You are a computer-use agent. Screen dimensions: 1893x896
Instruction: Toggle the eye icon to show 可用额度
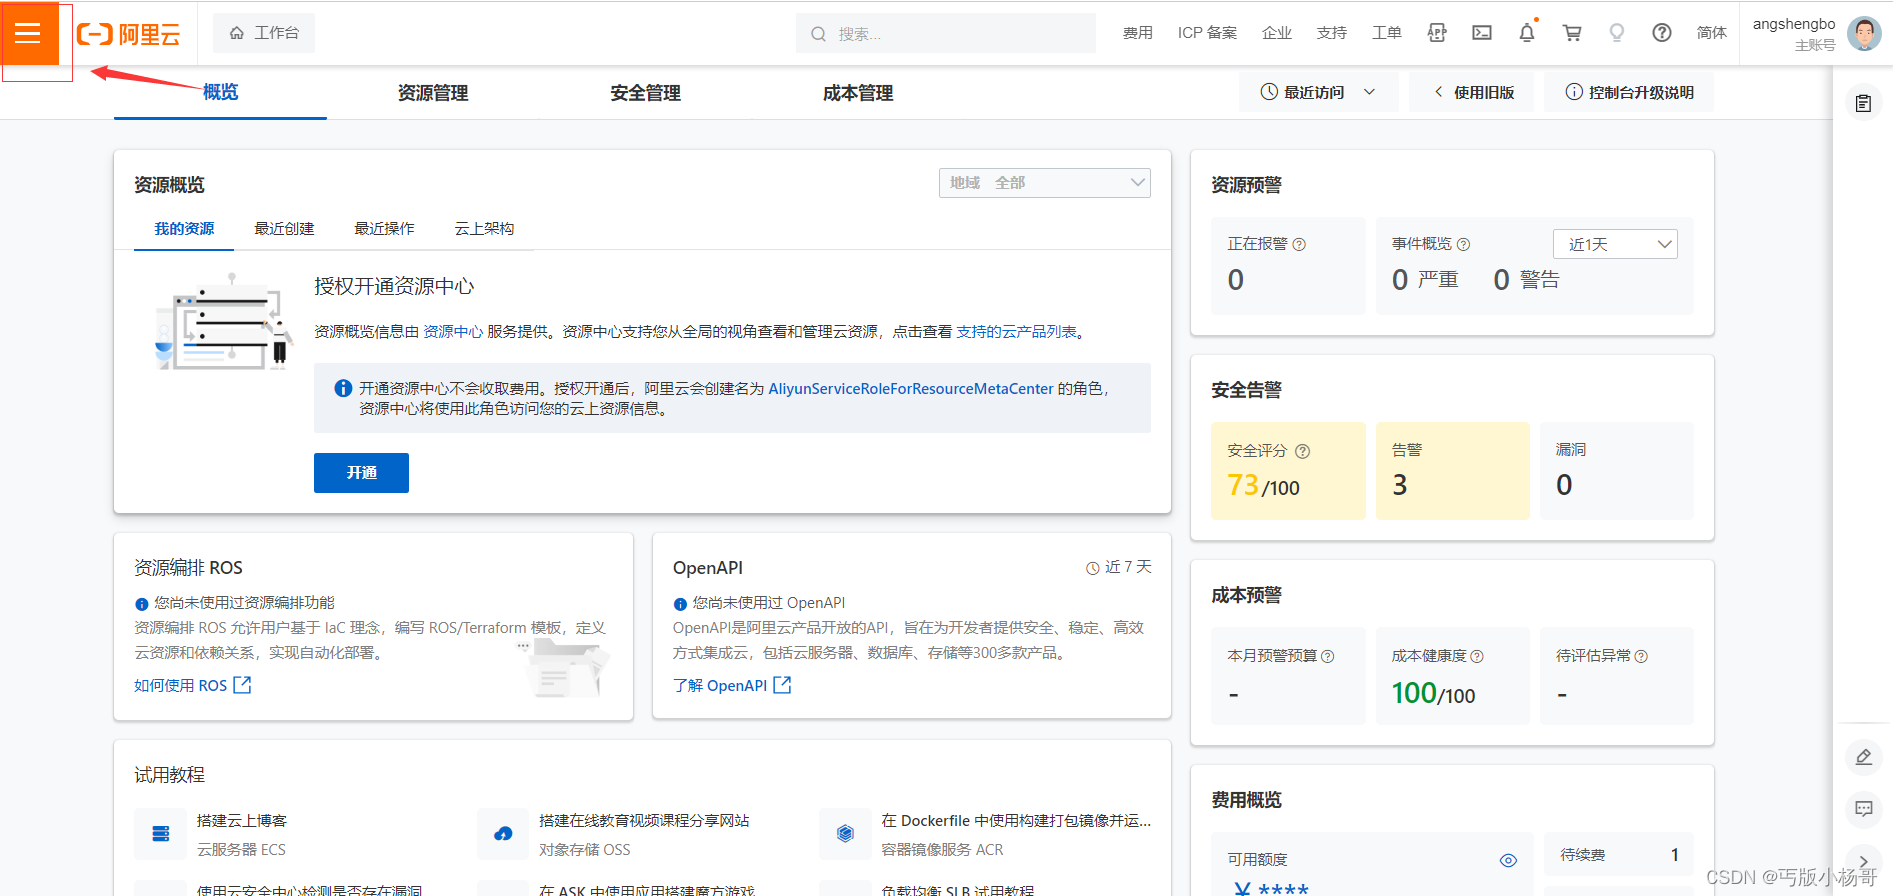point(1508,860)
